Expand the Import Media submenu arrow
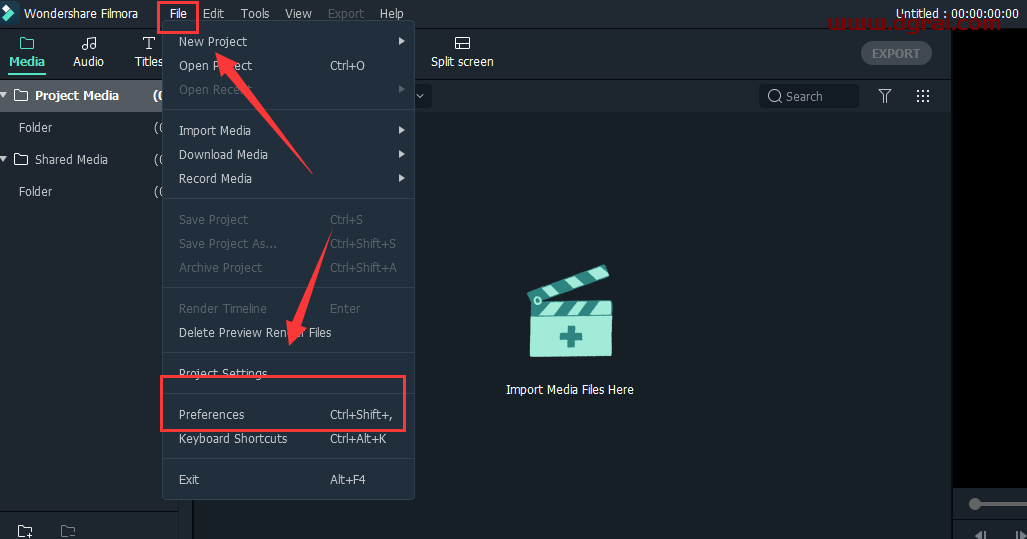This screenshot has width=1027, height=539. 401,130
